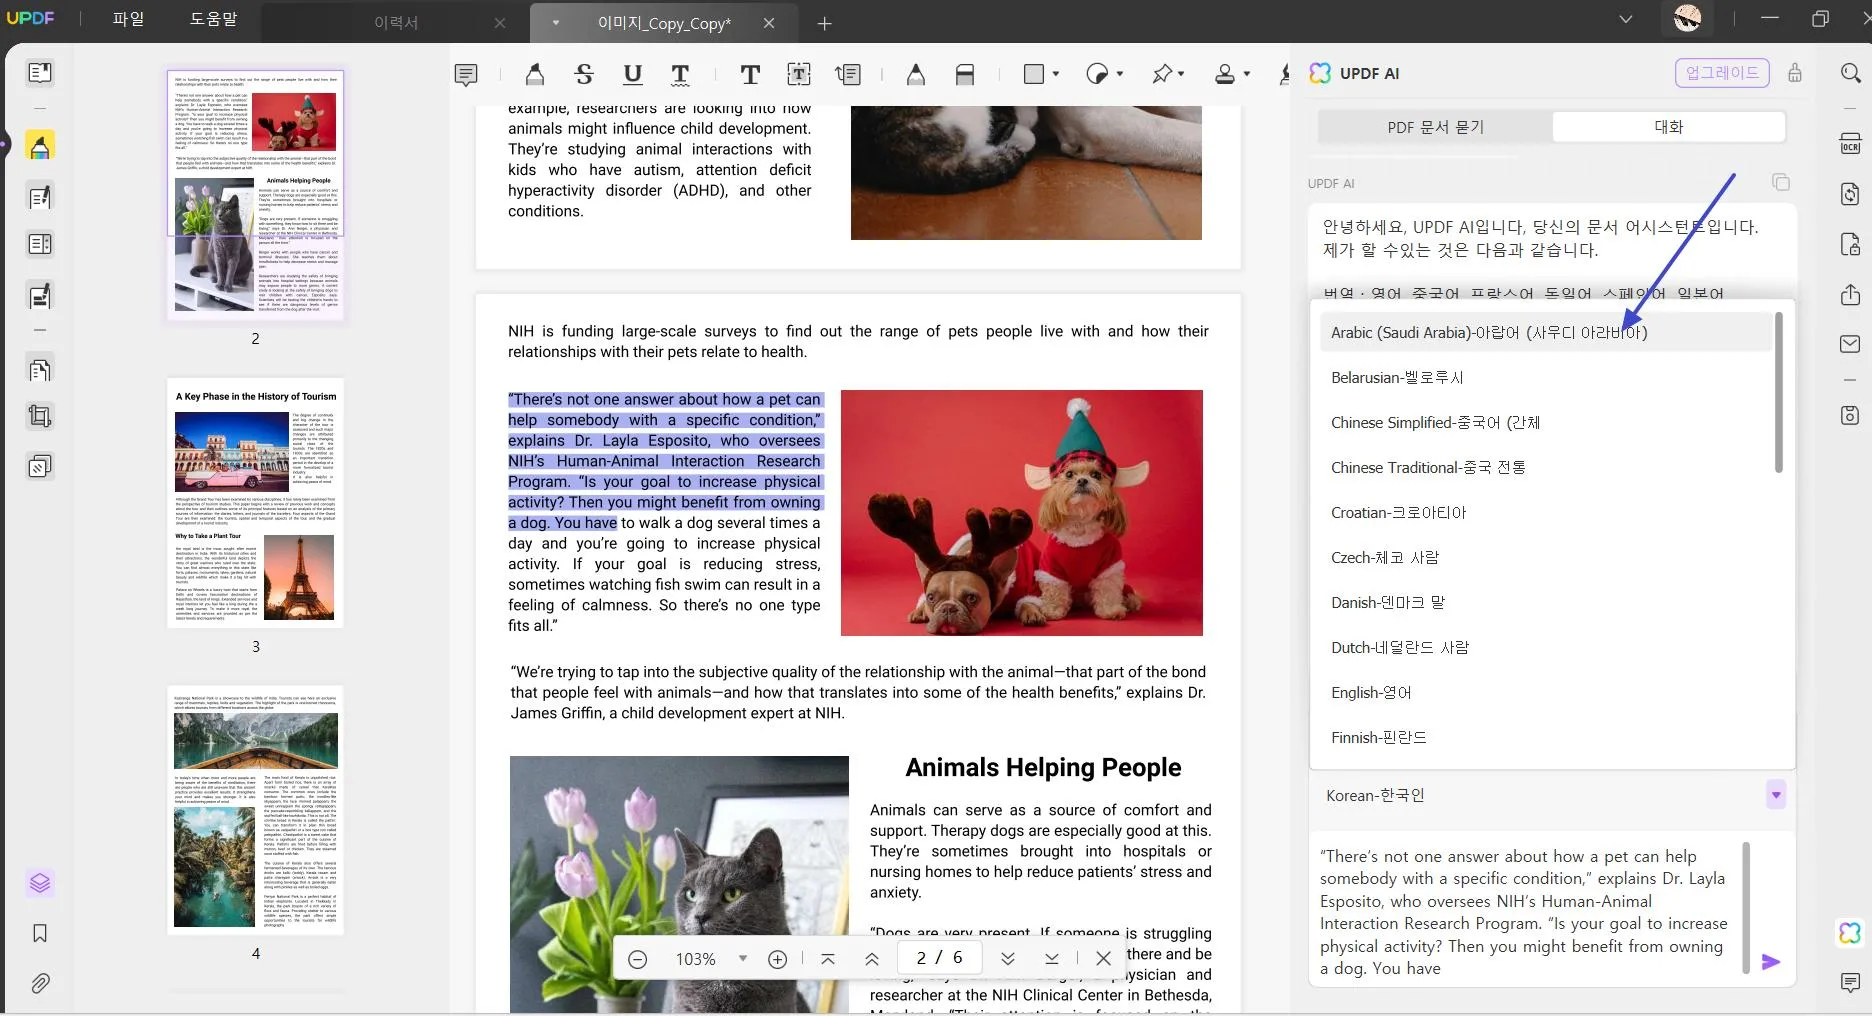Close the page navigation bar
Image resolution: width=1872 pixels, height=1016 pixels.
(x=1103, y=959)
